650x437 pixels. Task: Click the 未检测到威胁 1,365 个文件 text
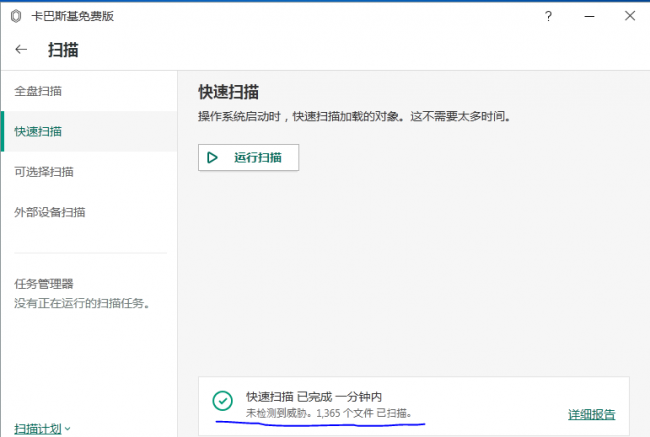click(x=329, y=413)
